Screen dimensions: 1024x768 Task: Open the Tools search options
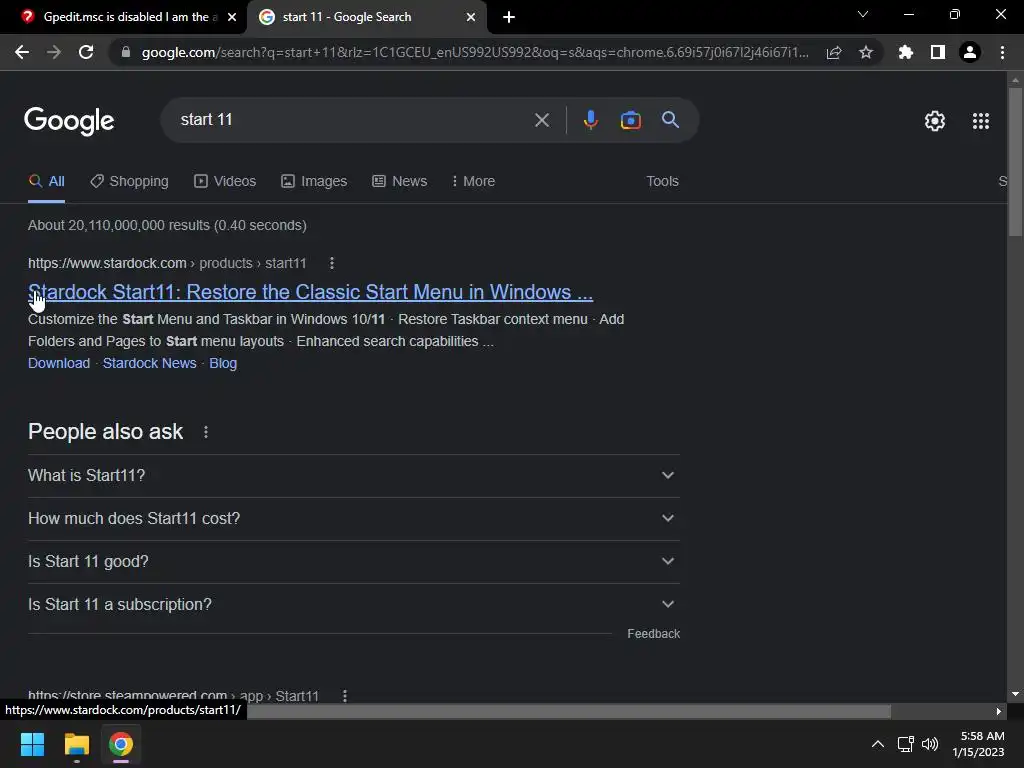point(662,181)
